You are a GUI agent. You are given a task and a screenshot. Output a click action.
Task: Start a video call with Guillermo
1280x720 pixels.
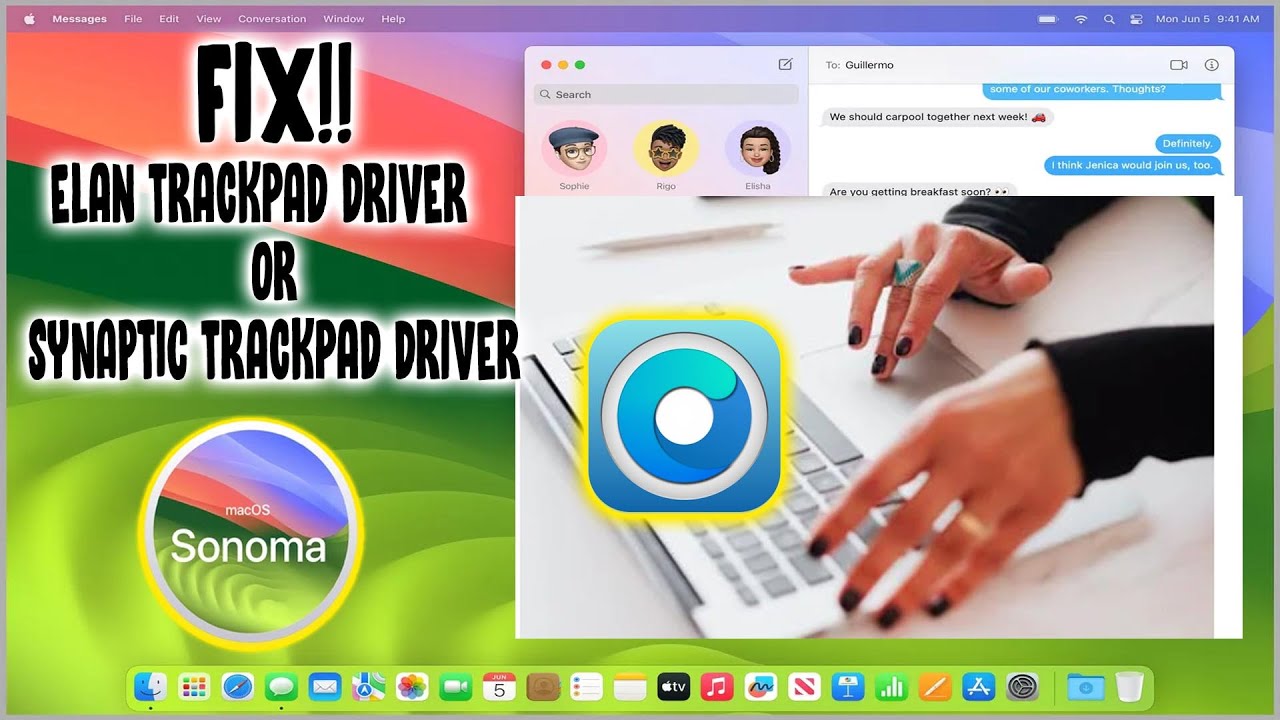click(1179, 65)
